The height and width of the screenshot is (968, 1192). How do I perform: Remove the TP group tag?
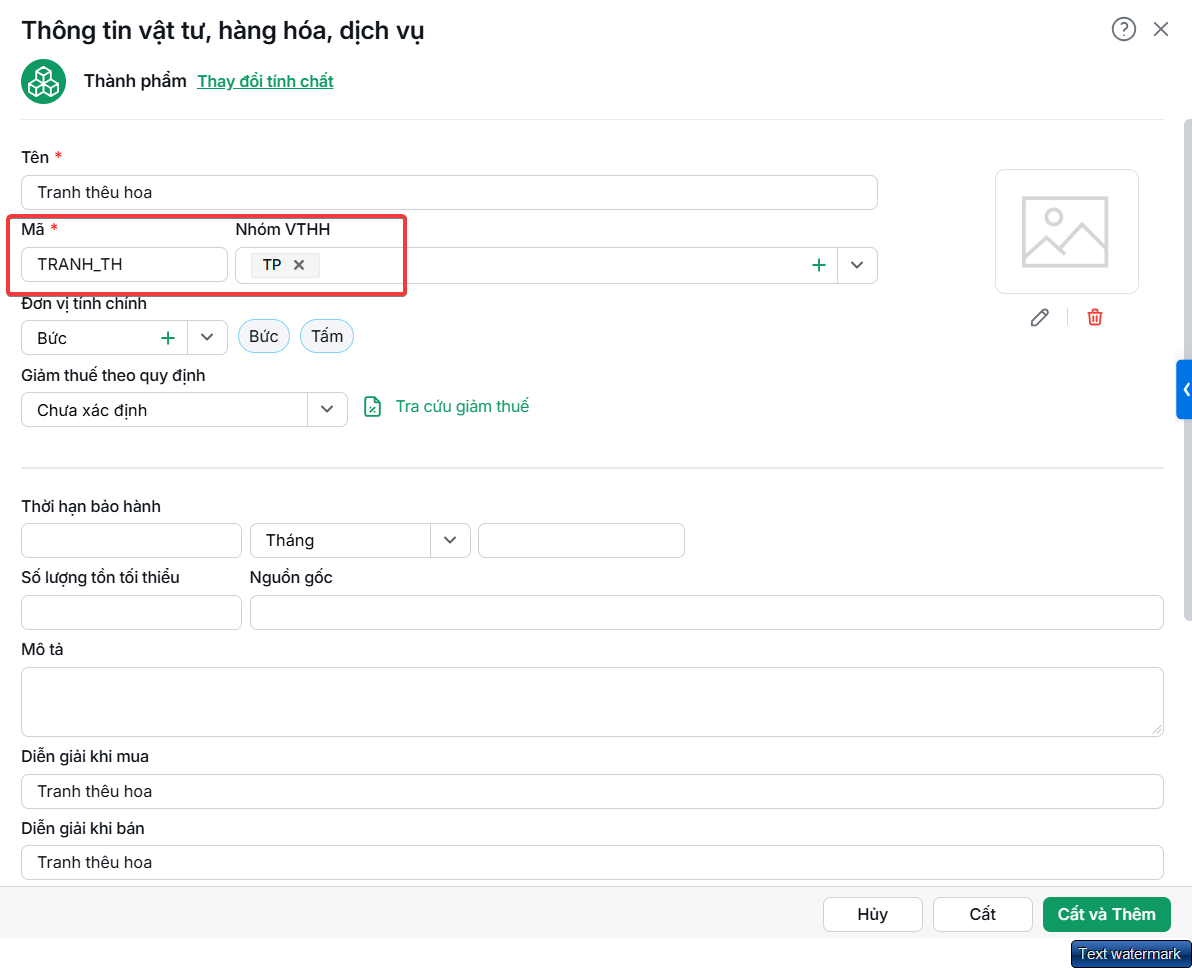pyautogui.click(x=299, y=265)
